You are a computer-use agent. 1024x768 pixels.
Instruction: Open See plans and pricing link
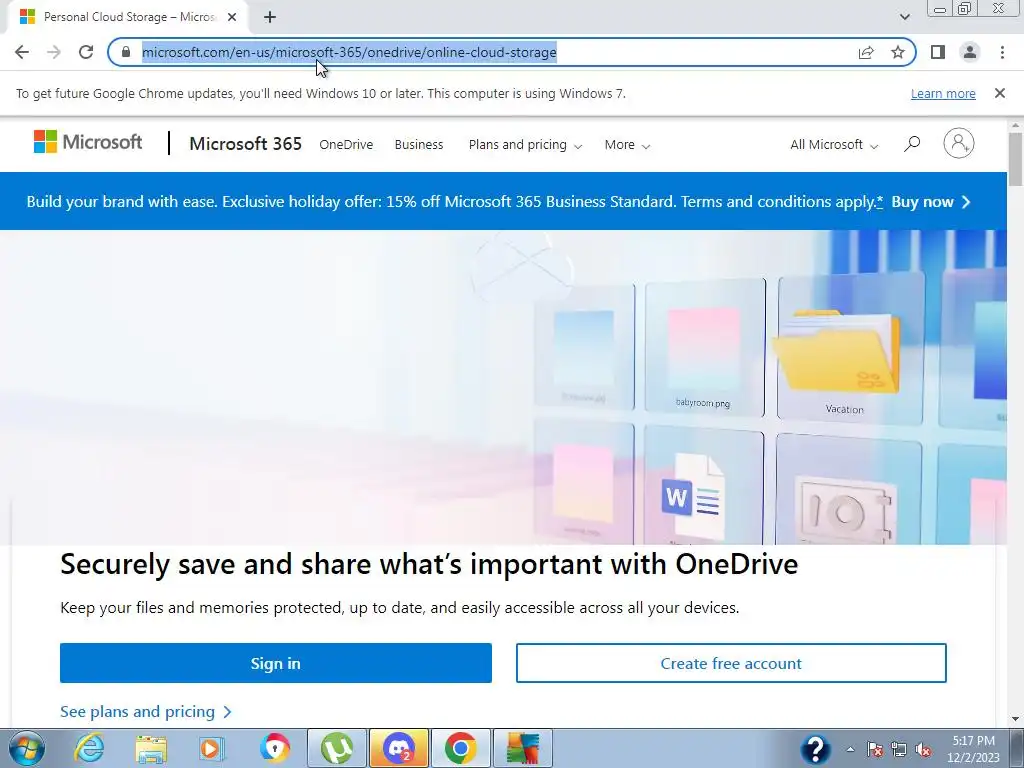146,711
